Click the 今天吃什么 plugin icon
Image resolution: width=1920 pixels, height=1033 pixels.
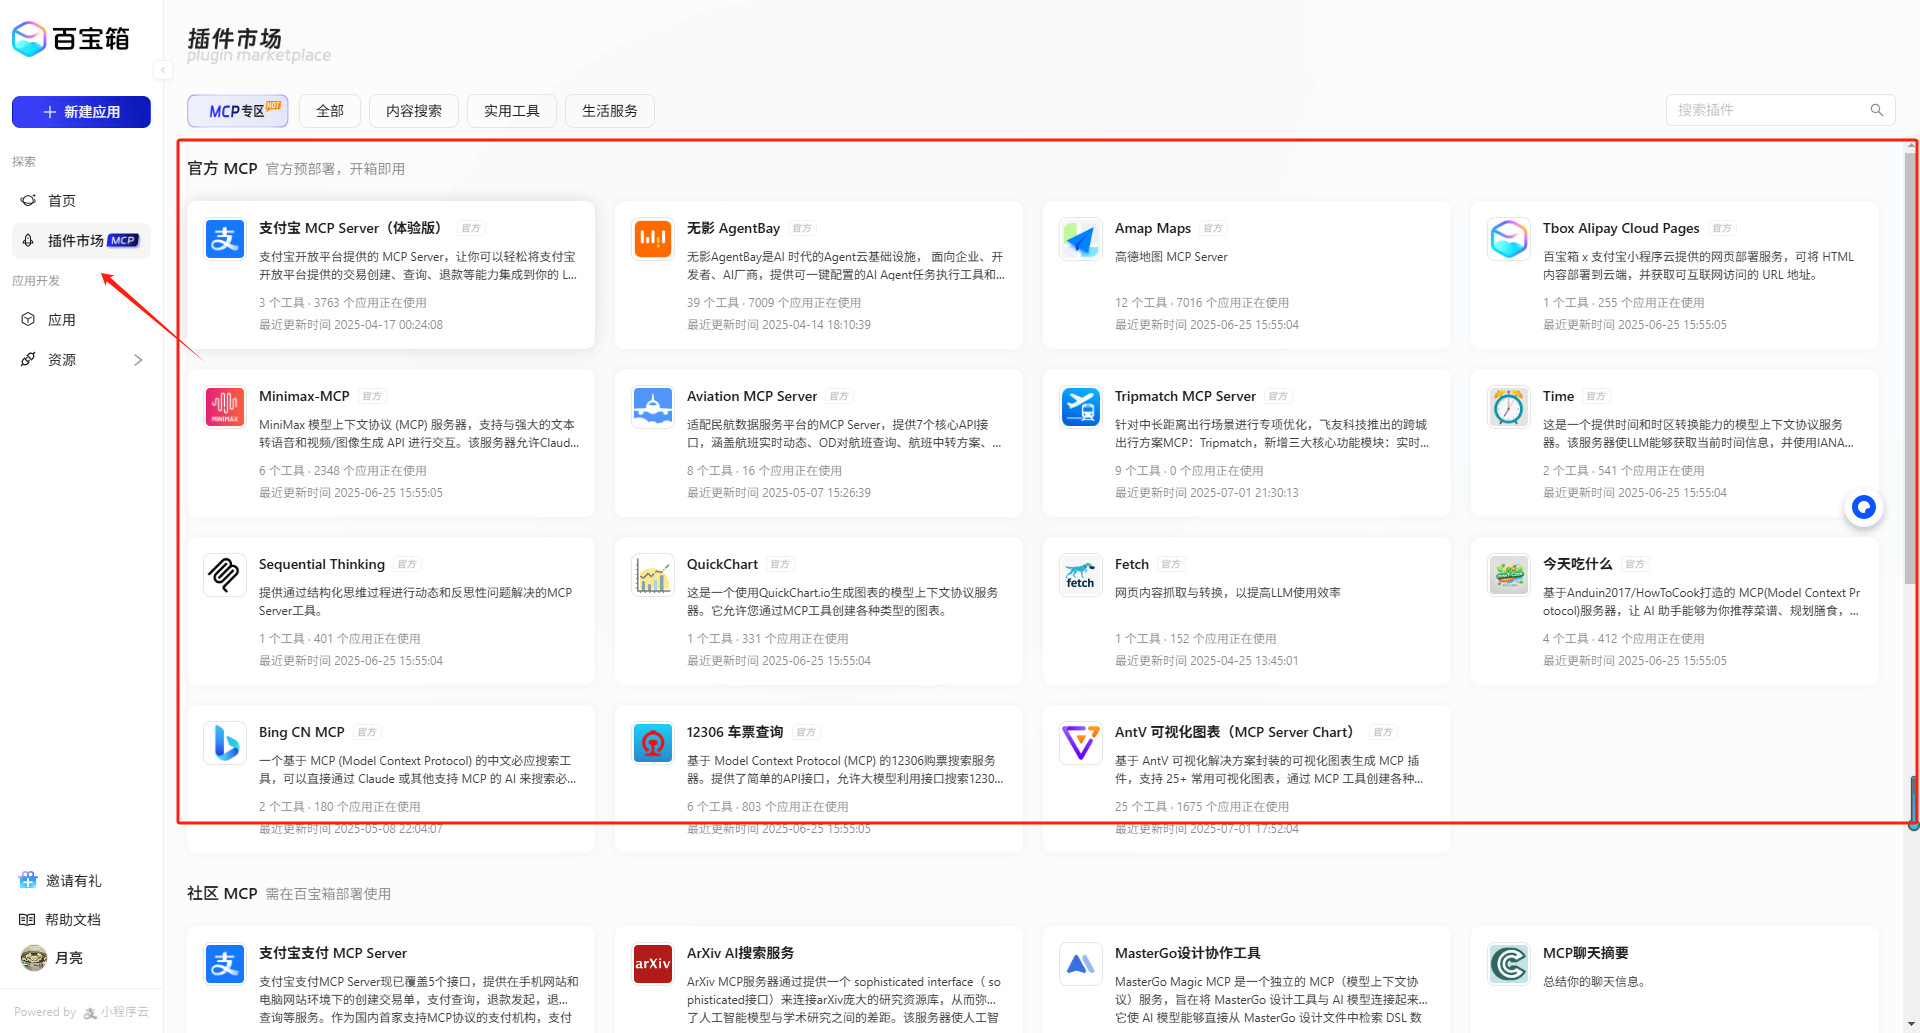(x=1509, y=575)
